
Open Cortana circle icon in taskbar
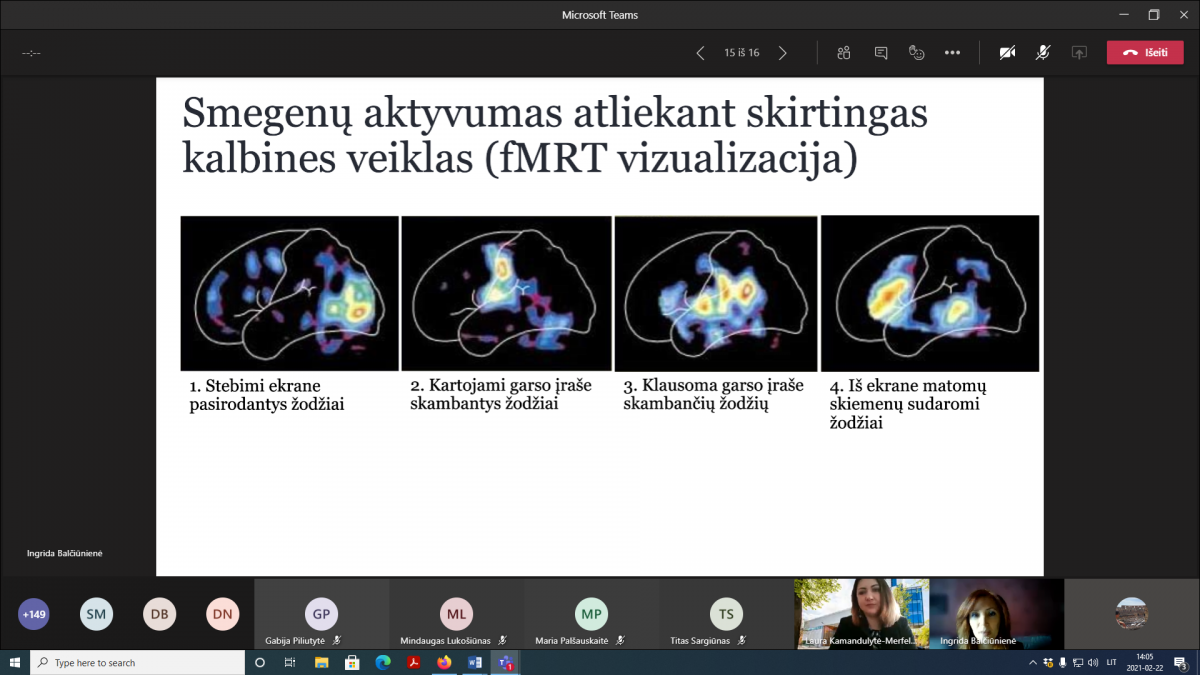(260, 662)
